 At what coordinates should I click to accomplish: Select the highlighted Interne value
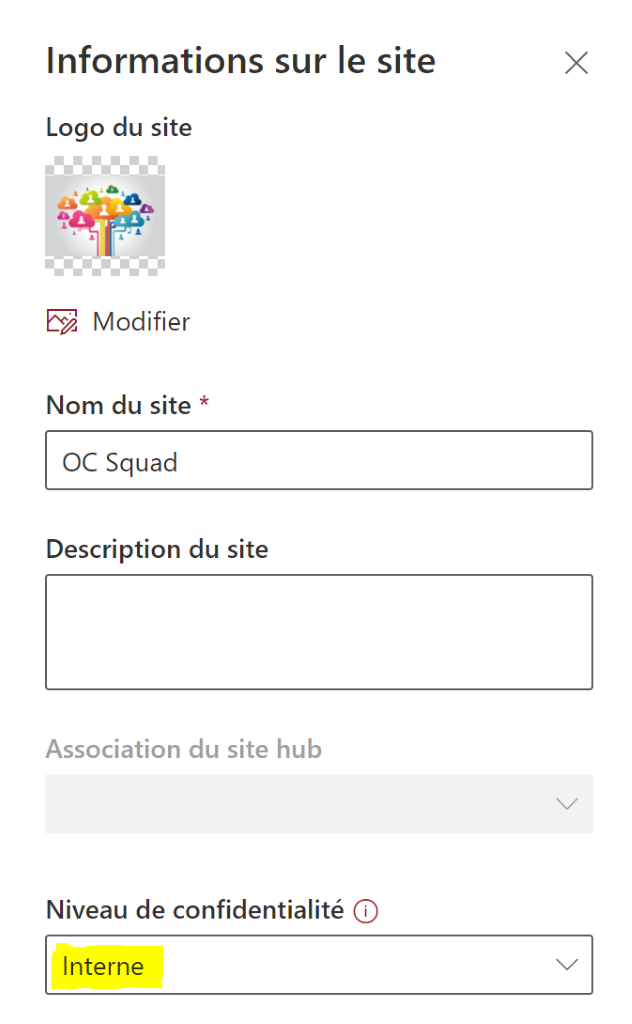pos(103,966)
